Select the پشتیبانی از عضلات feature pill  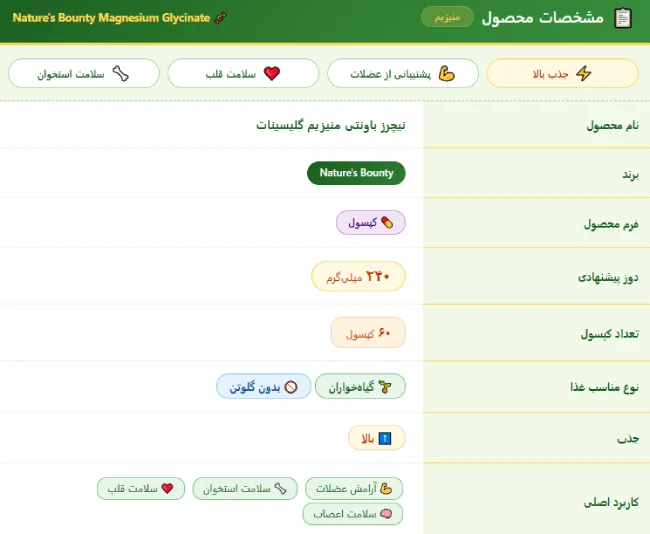(x=403, y=73)
